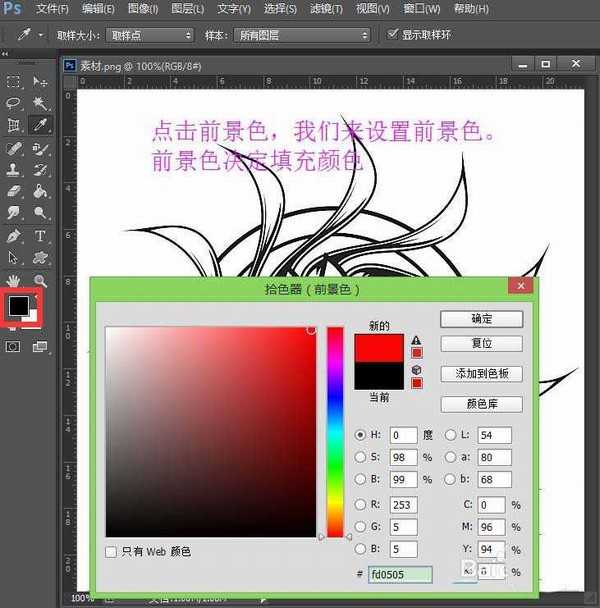Click the rainbow hue slider strip
The height and width of the screenshot is (608, 600).
point(335,432)
